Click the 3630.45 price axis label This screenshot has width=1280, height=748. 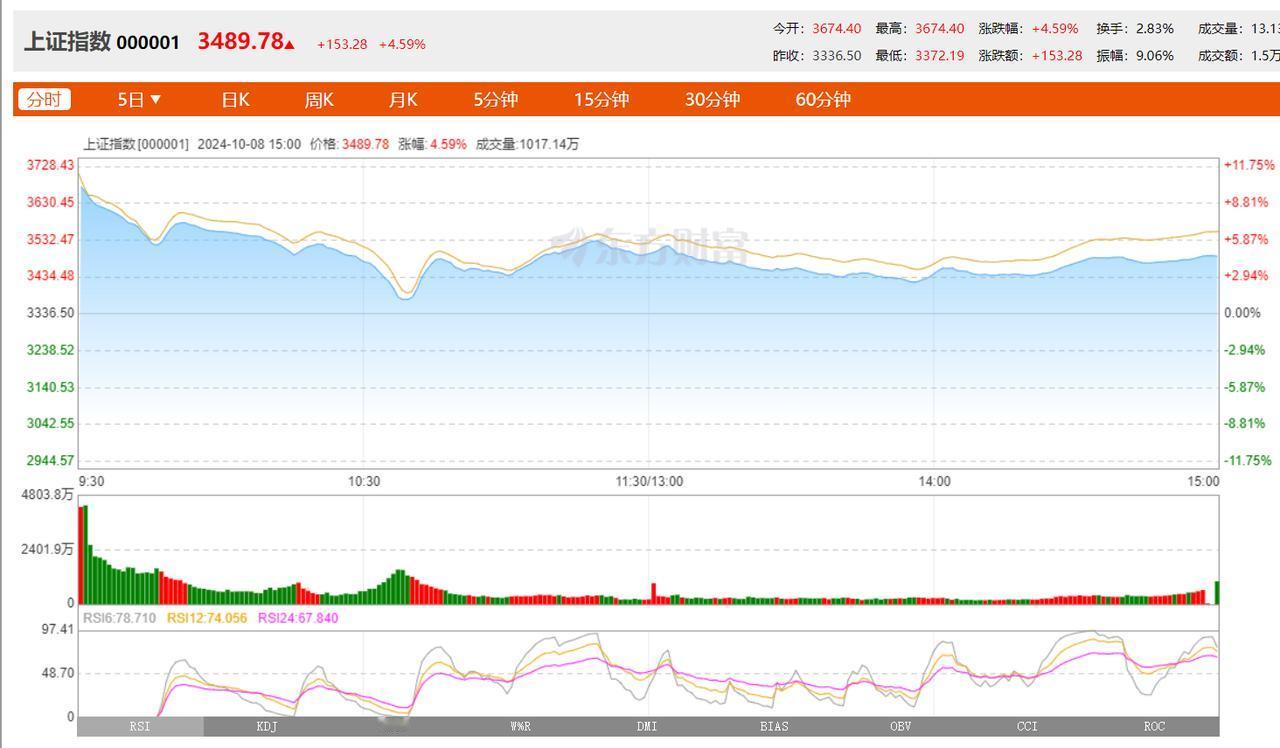coord(50,202)
